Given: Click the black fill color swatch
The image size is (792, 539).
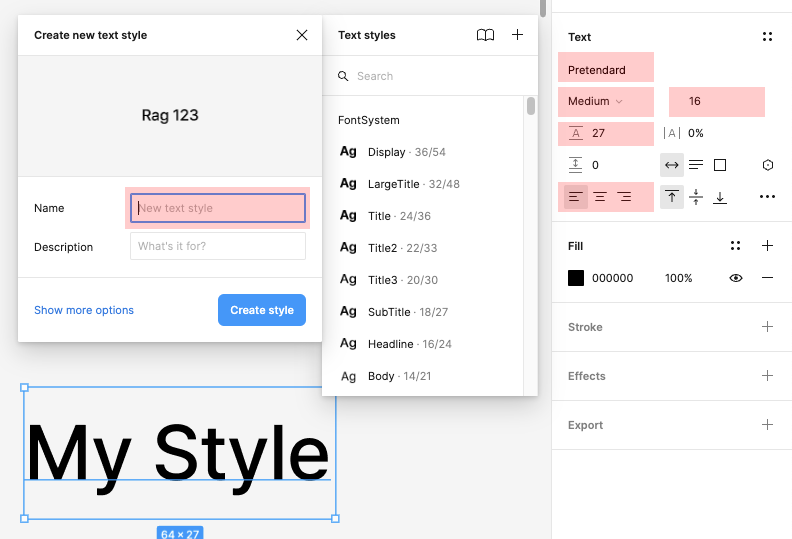Looking at the screenshot, I should pyautogui.click(x=576, y=278).
